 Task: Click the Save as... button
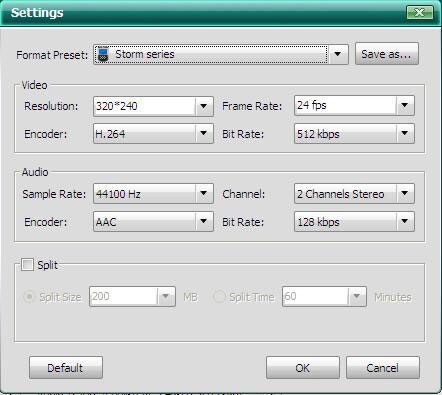[387, 54]
